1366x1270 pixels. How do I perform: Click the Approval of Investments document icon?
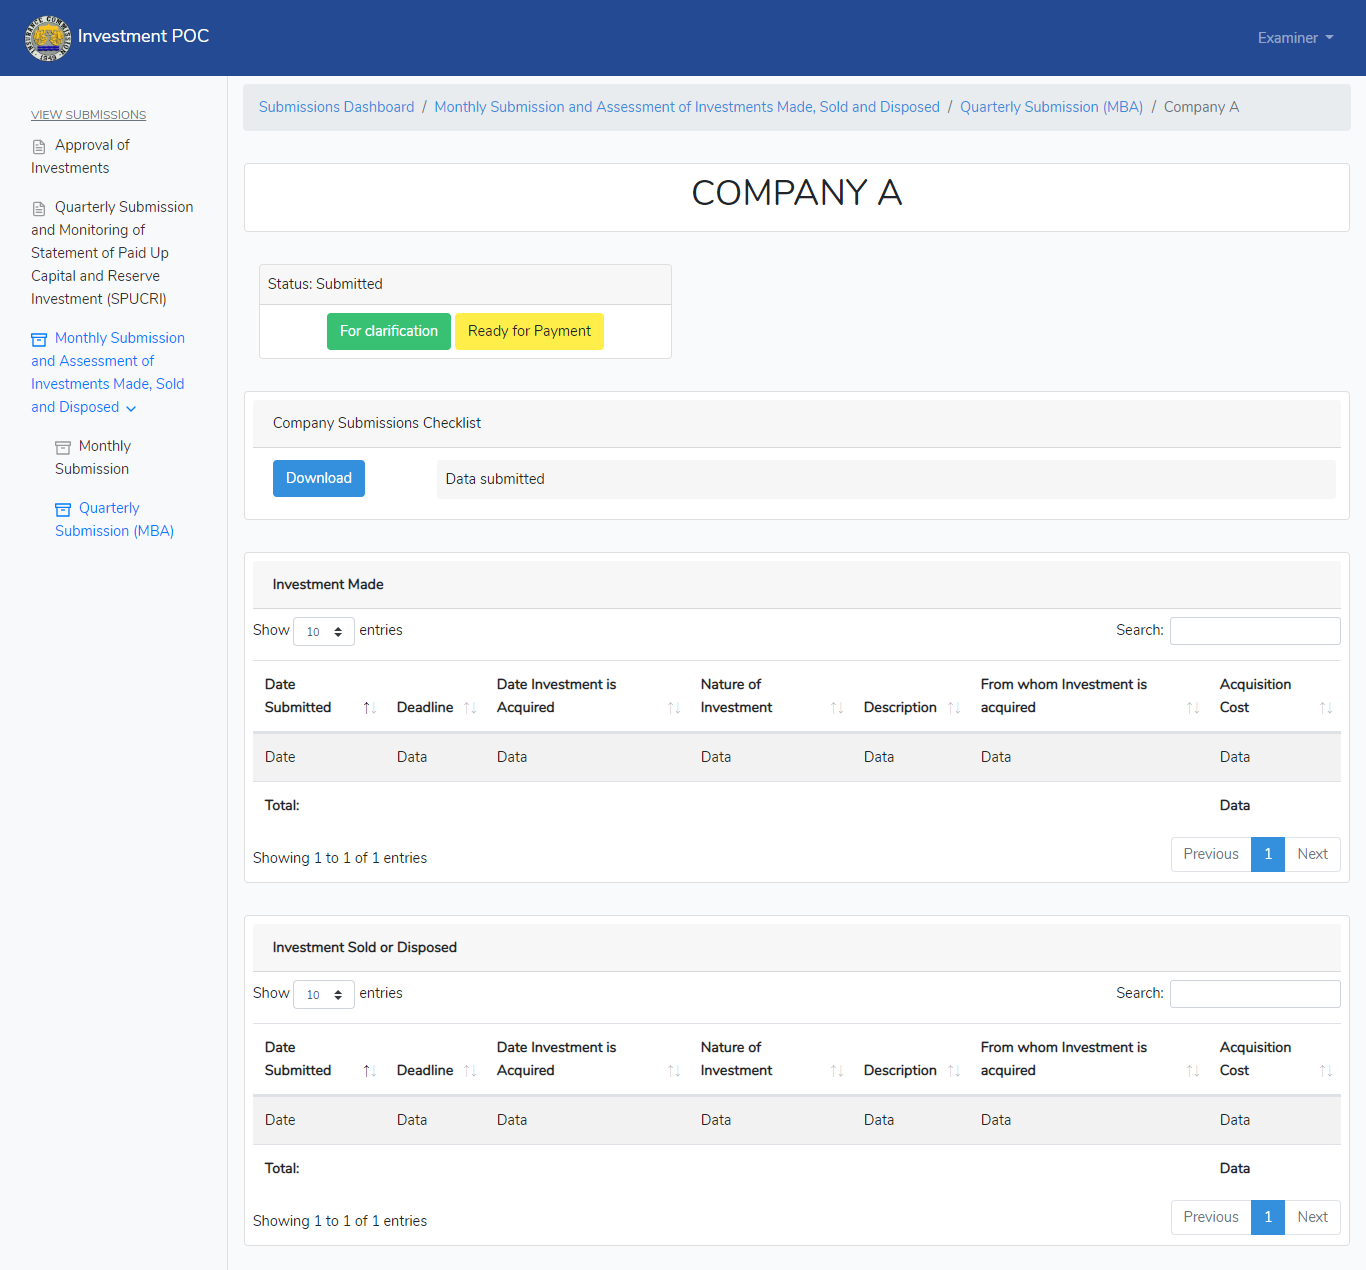[39, 146]
